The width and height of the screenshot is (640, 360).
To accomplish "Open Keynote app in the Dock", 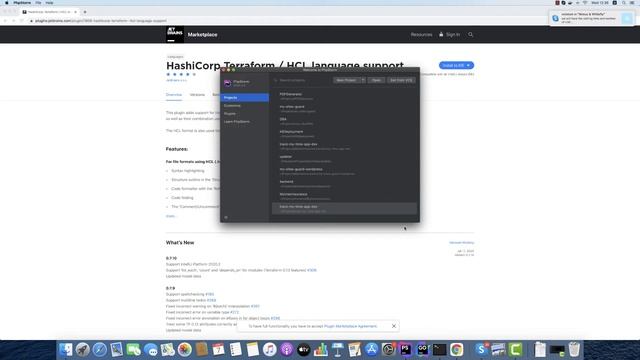I will click(338, 349).
